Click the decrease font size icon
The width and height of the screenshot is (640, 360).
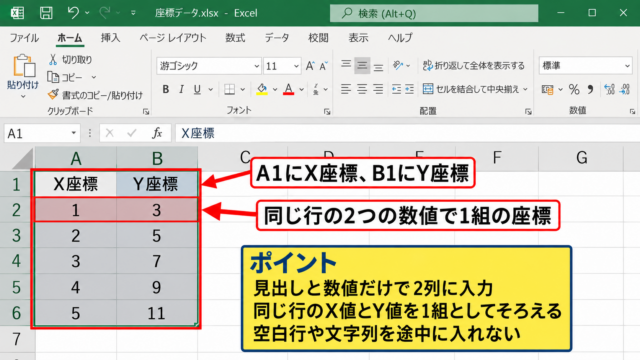323,66
